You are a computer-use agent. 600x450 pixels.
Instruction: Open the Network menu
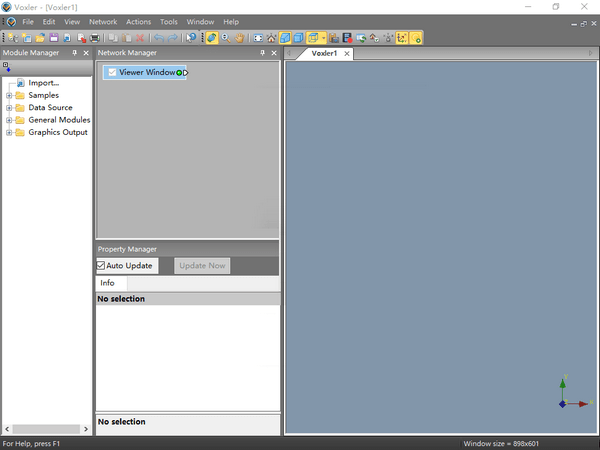coord(103,22)
